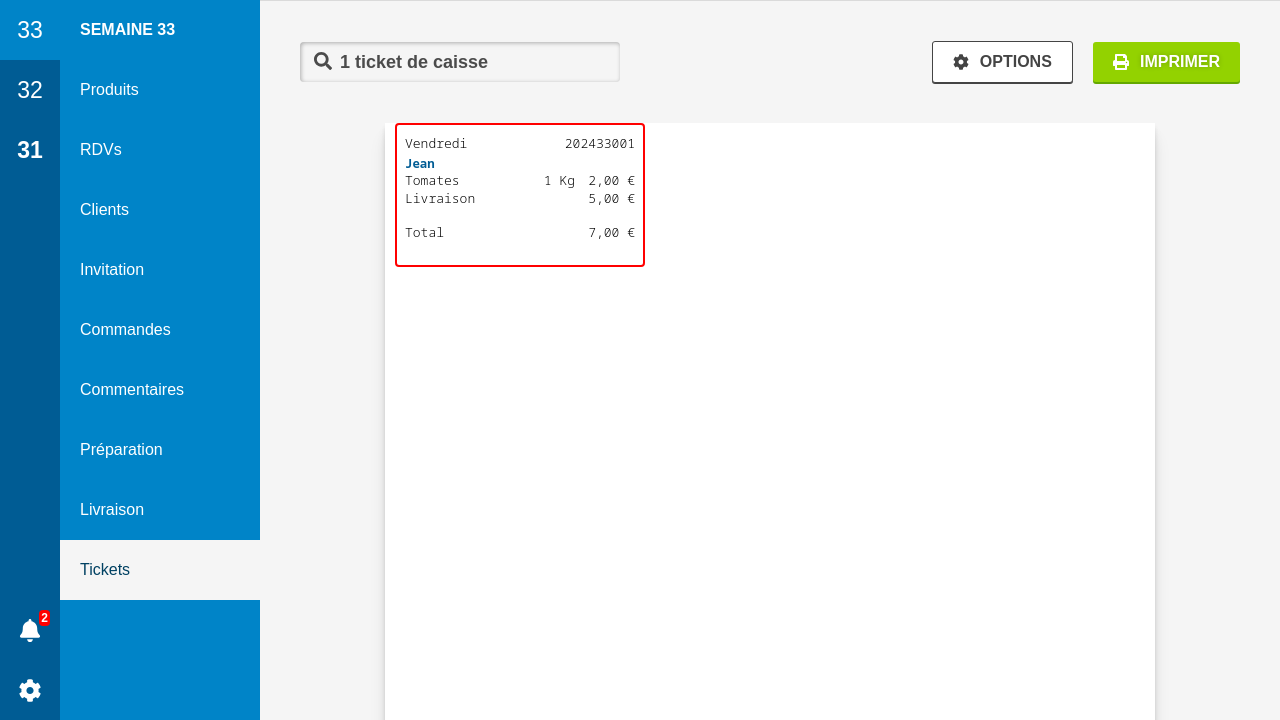Navigate to Commandes
The height and width of the screenshot is (720, 1280).
[125, 330]
